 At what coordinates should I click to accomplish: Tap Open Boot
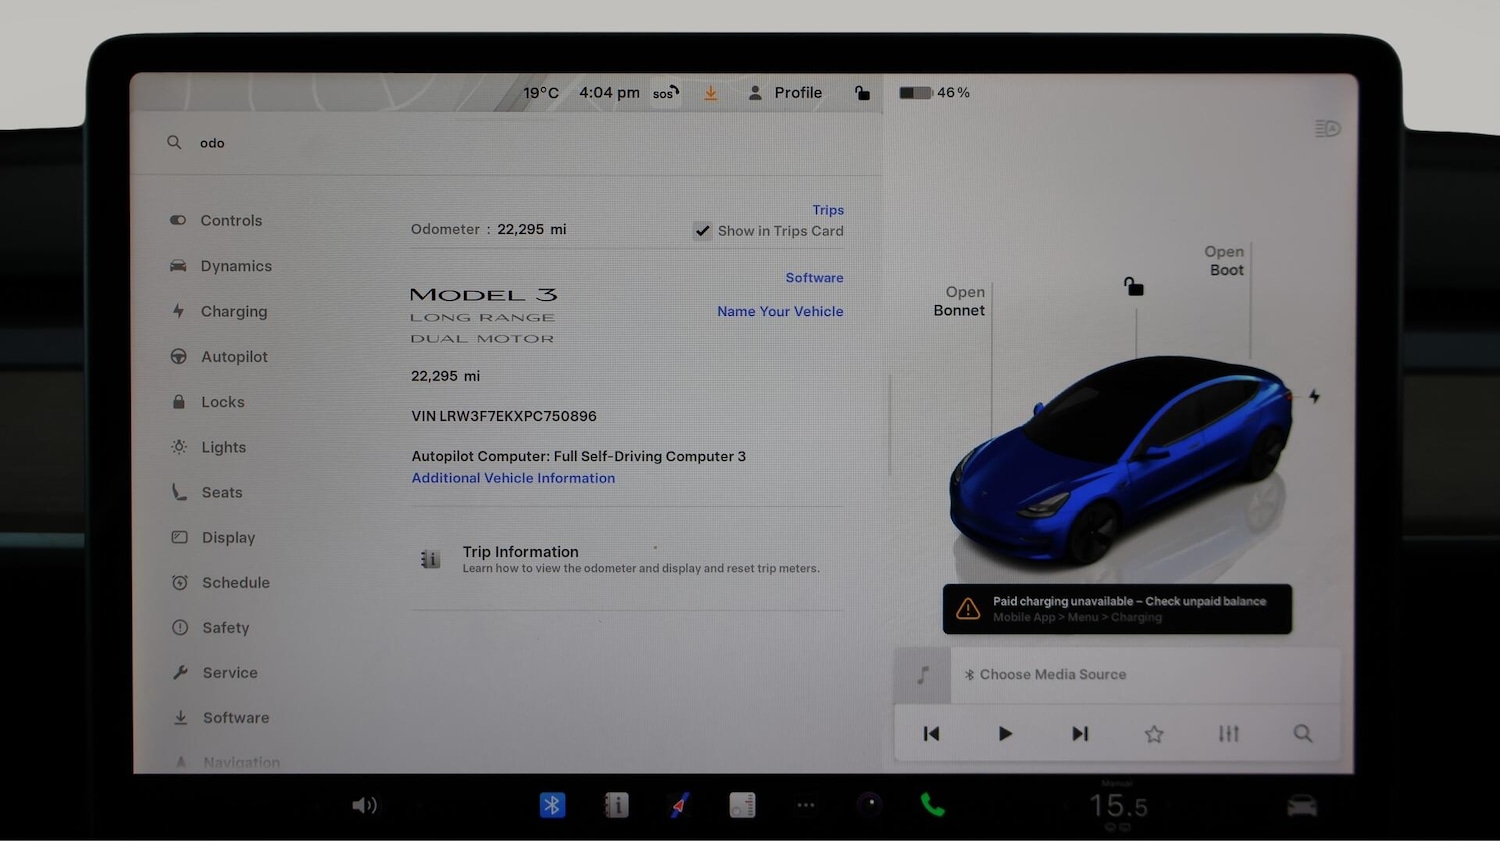point(1225,261)
